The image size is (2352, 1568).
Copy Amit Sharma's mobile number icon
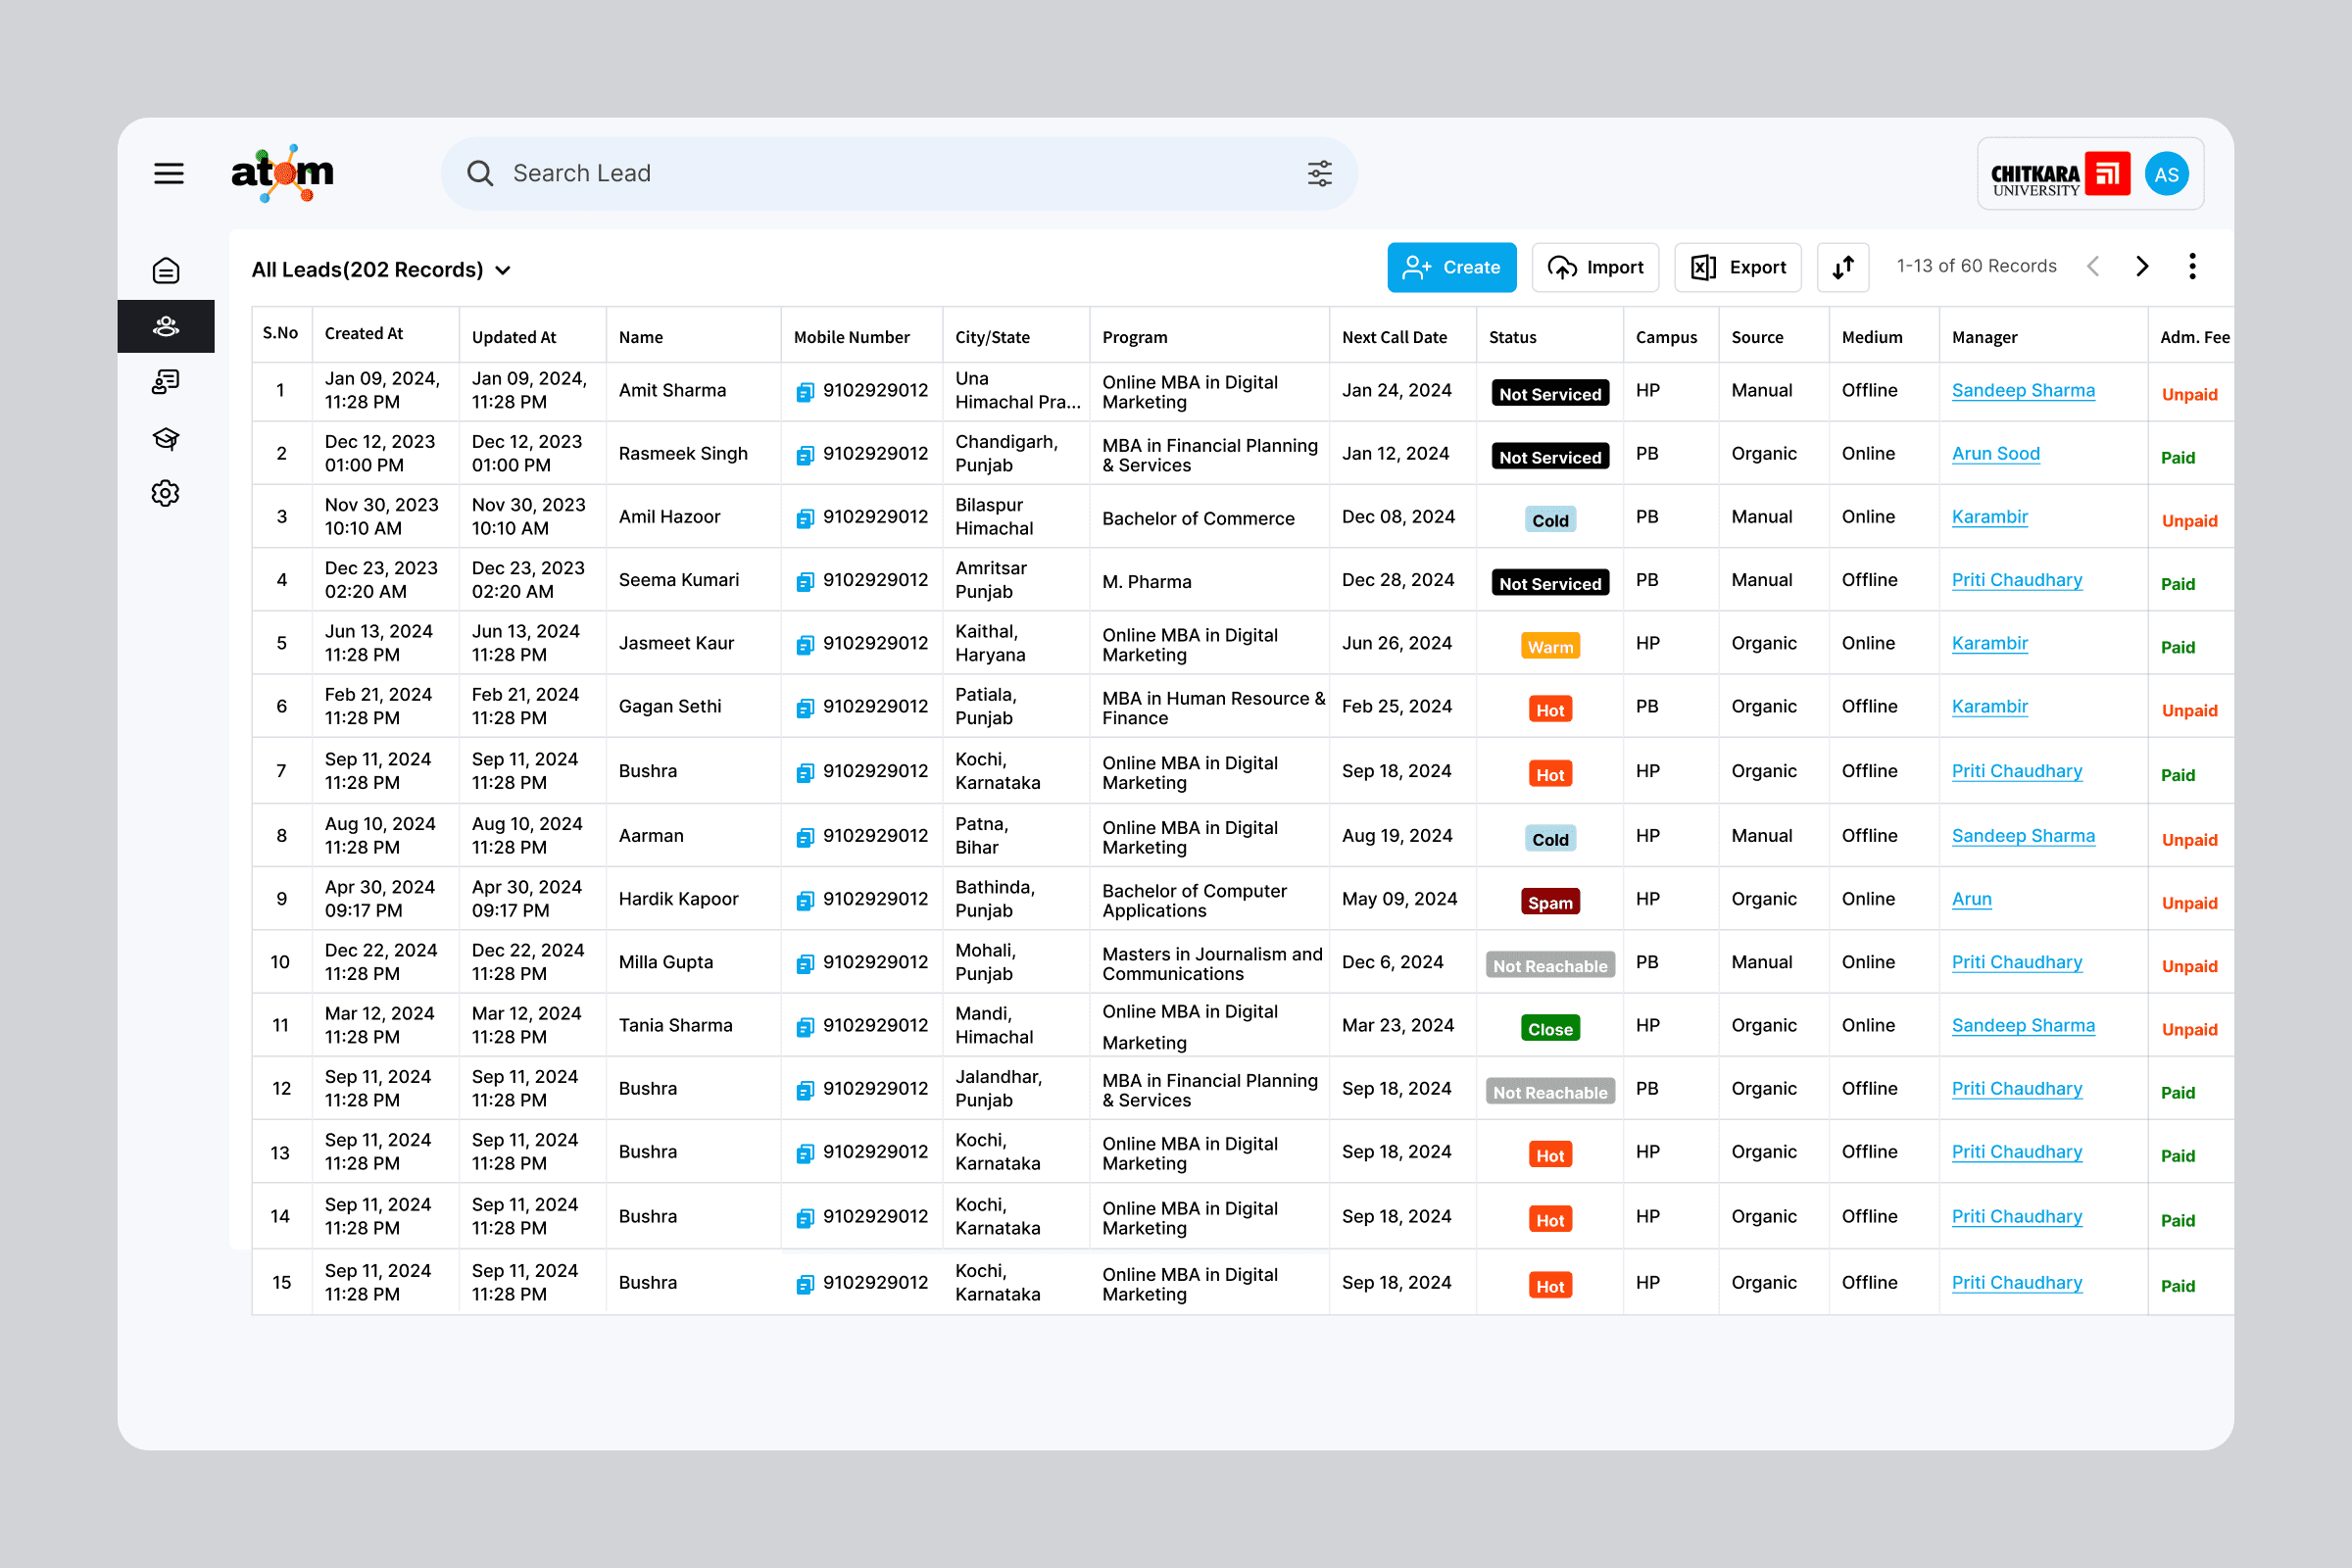(x=804, y=392)
